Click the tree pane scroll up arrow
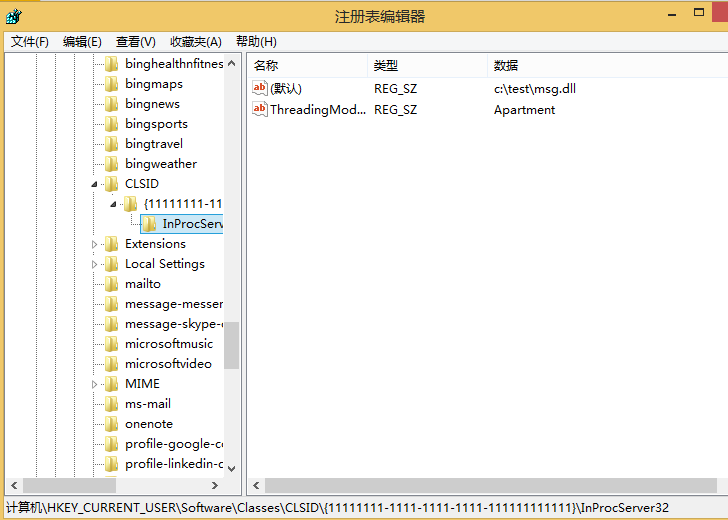Image resolution: width=728 pixels, height=520 pixels. pos(232,63)
